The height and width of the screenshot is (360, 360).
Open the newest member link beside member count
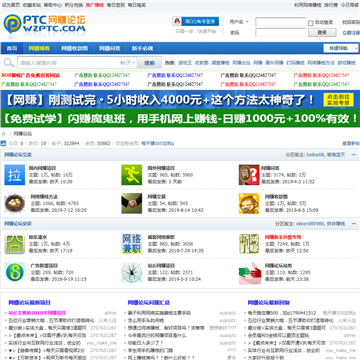click(158, 144)
